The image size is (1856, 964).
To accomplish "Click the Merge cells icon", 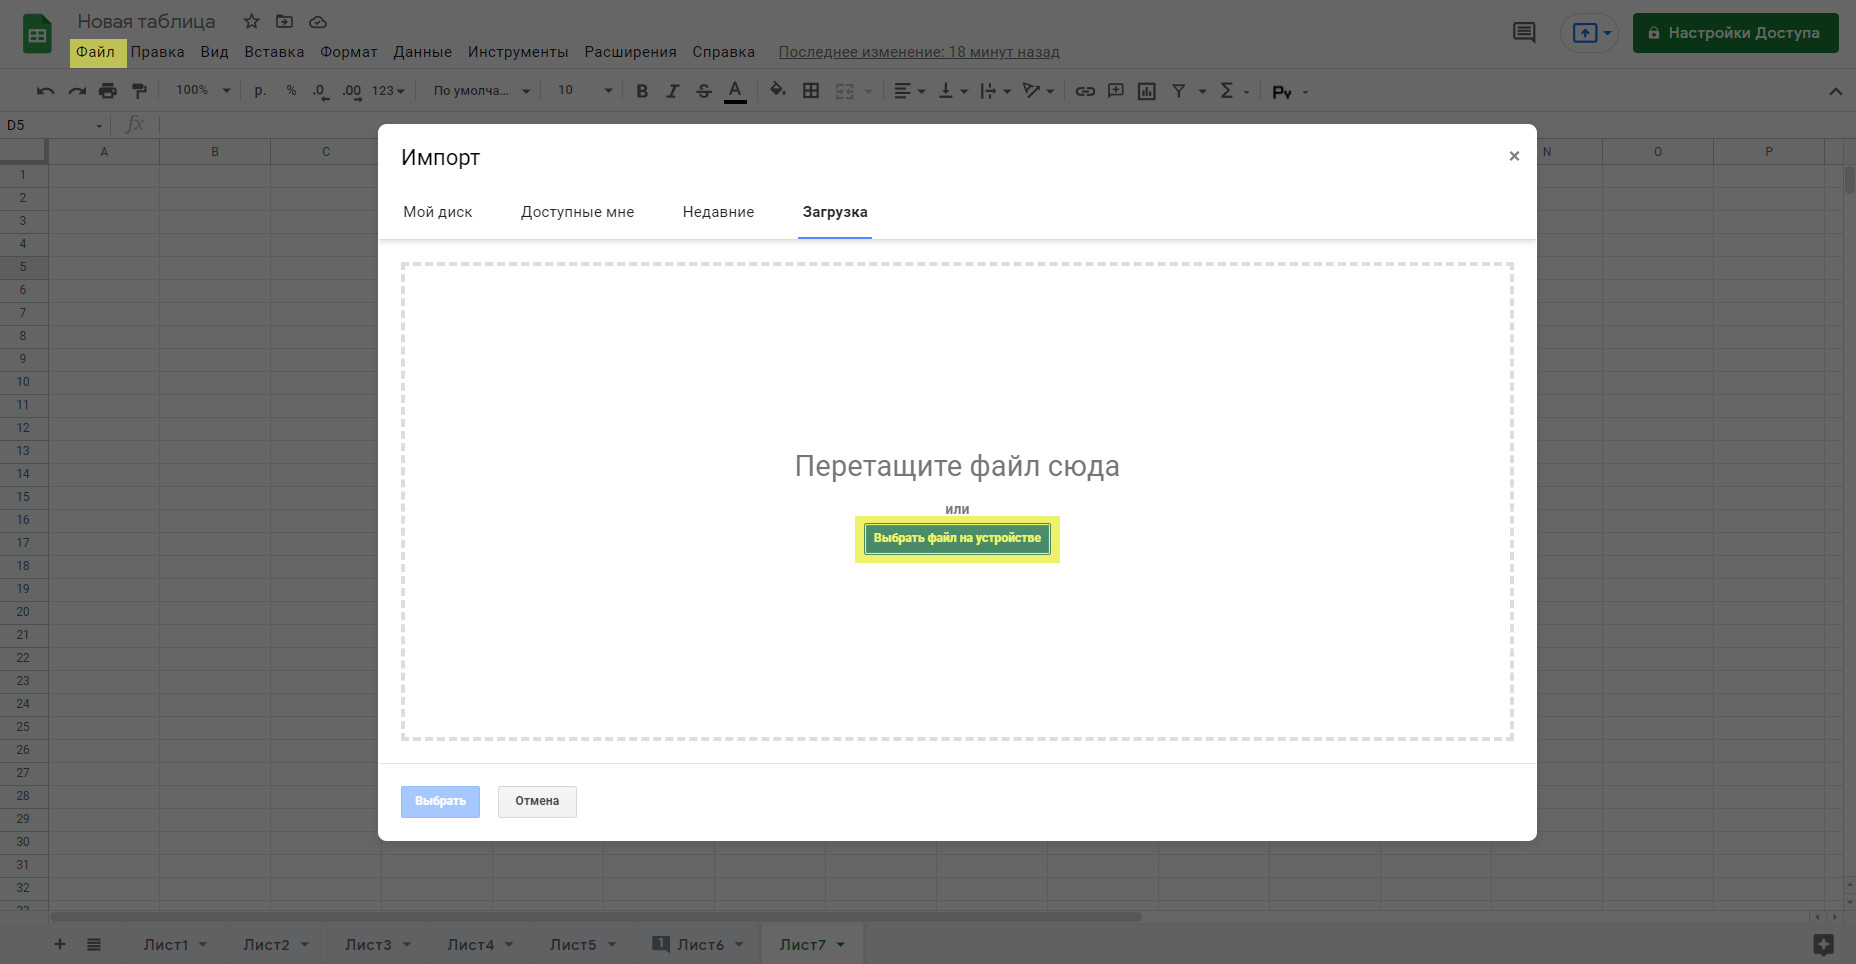I will (x=845, y=91).
